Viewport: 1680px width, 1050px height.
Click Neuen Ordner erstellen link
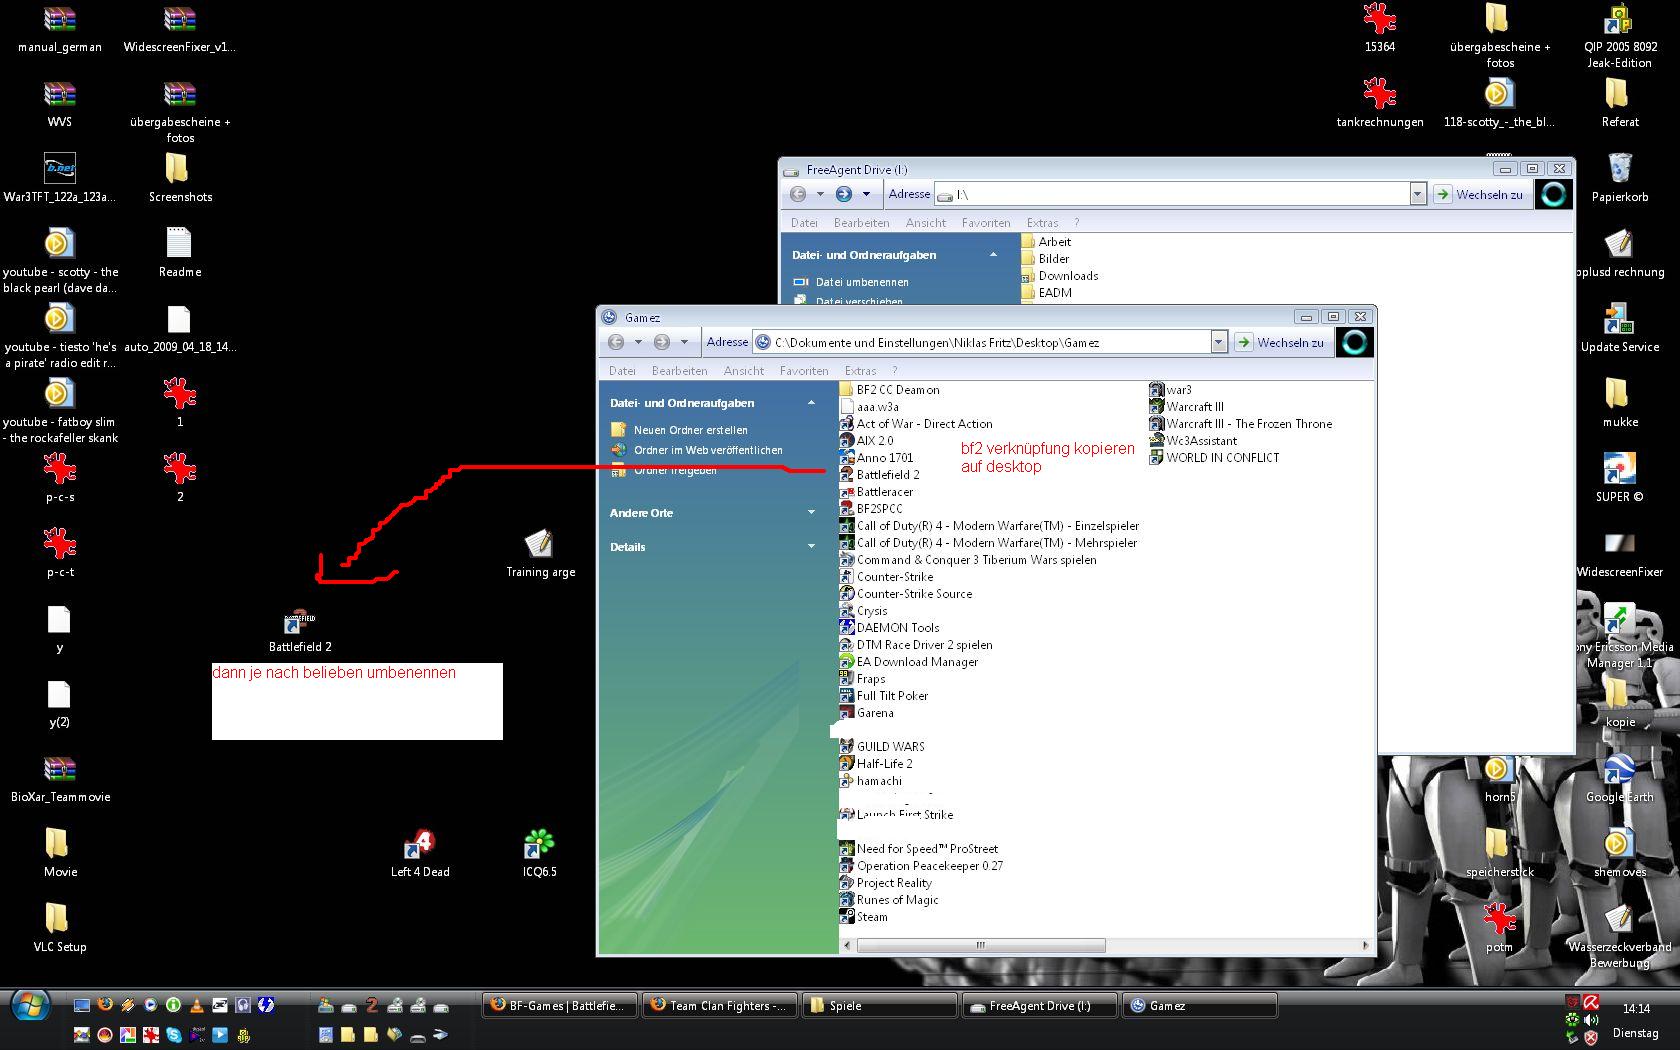tap(690, 430)
